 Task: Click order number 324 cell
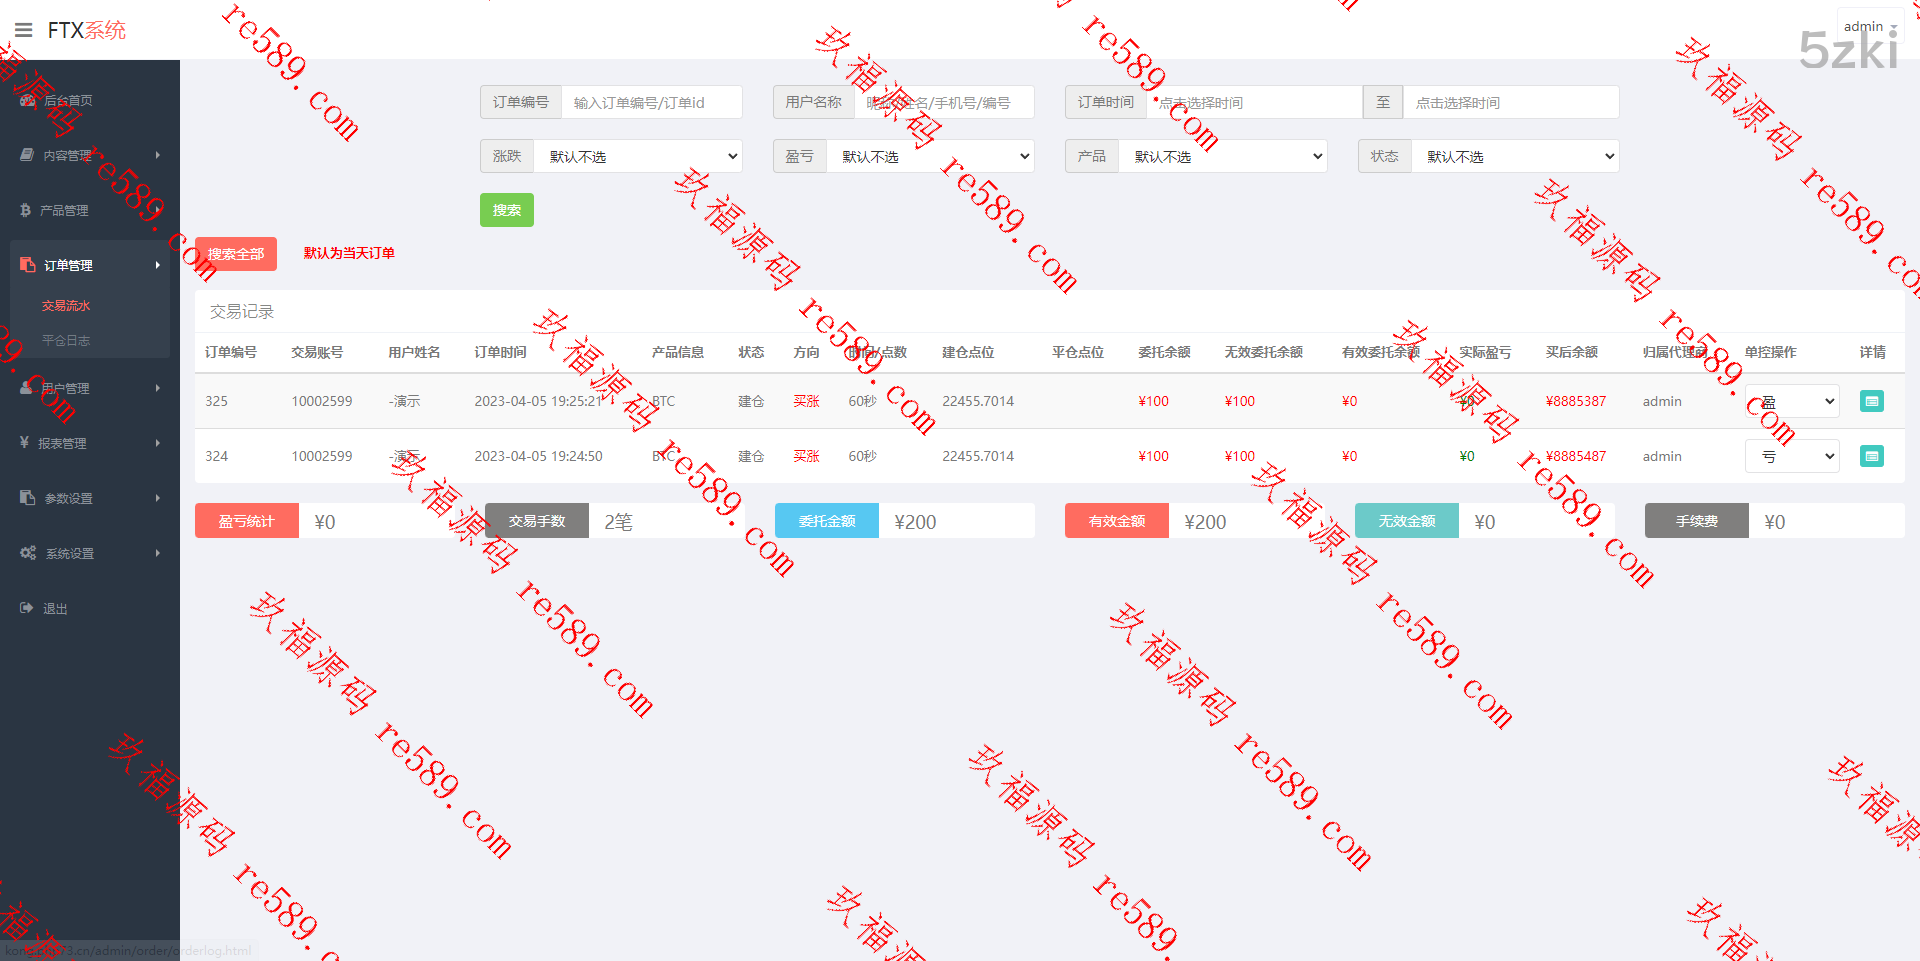click(x=216, y=456)
